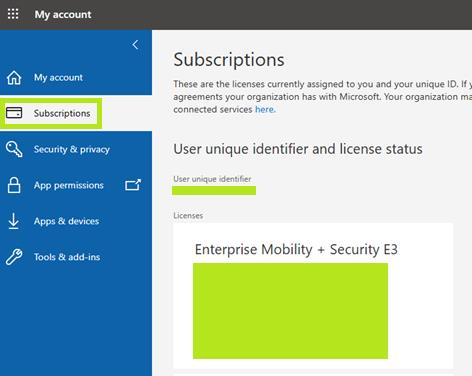Open App permissions in the sidebar
Image resolution: width=472 pixels, height=376 pixels.
point(69,185)
